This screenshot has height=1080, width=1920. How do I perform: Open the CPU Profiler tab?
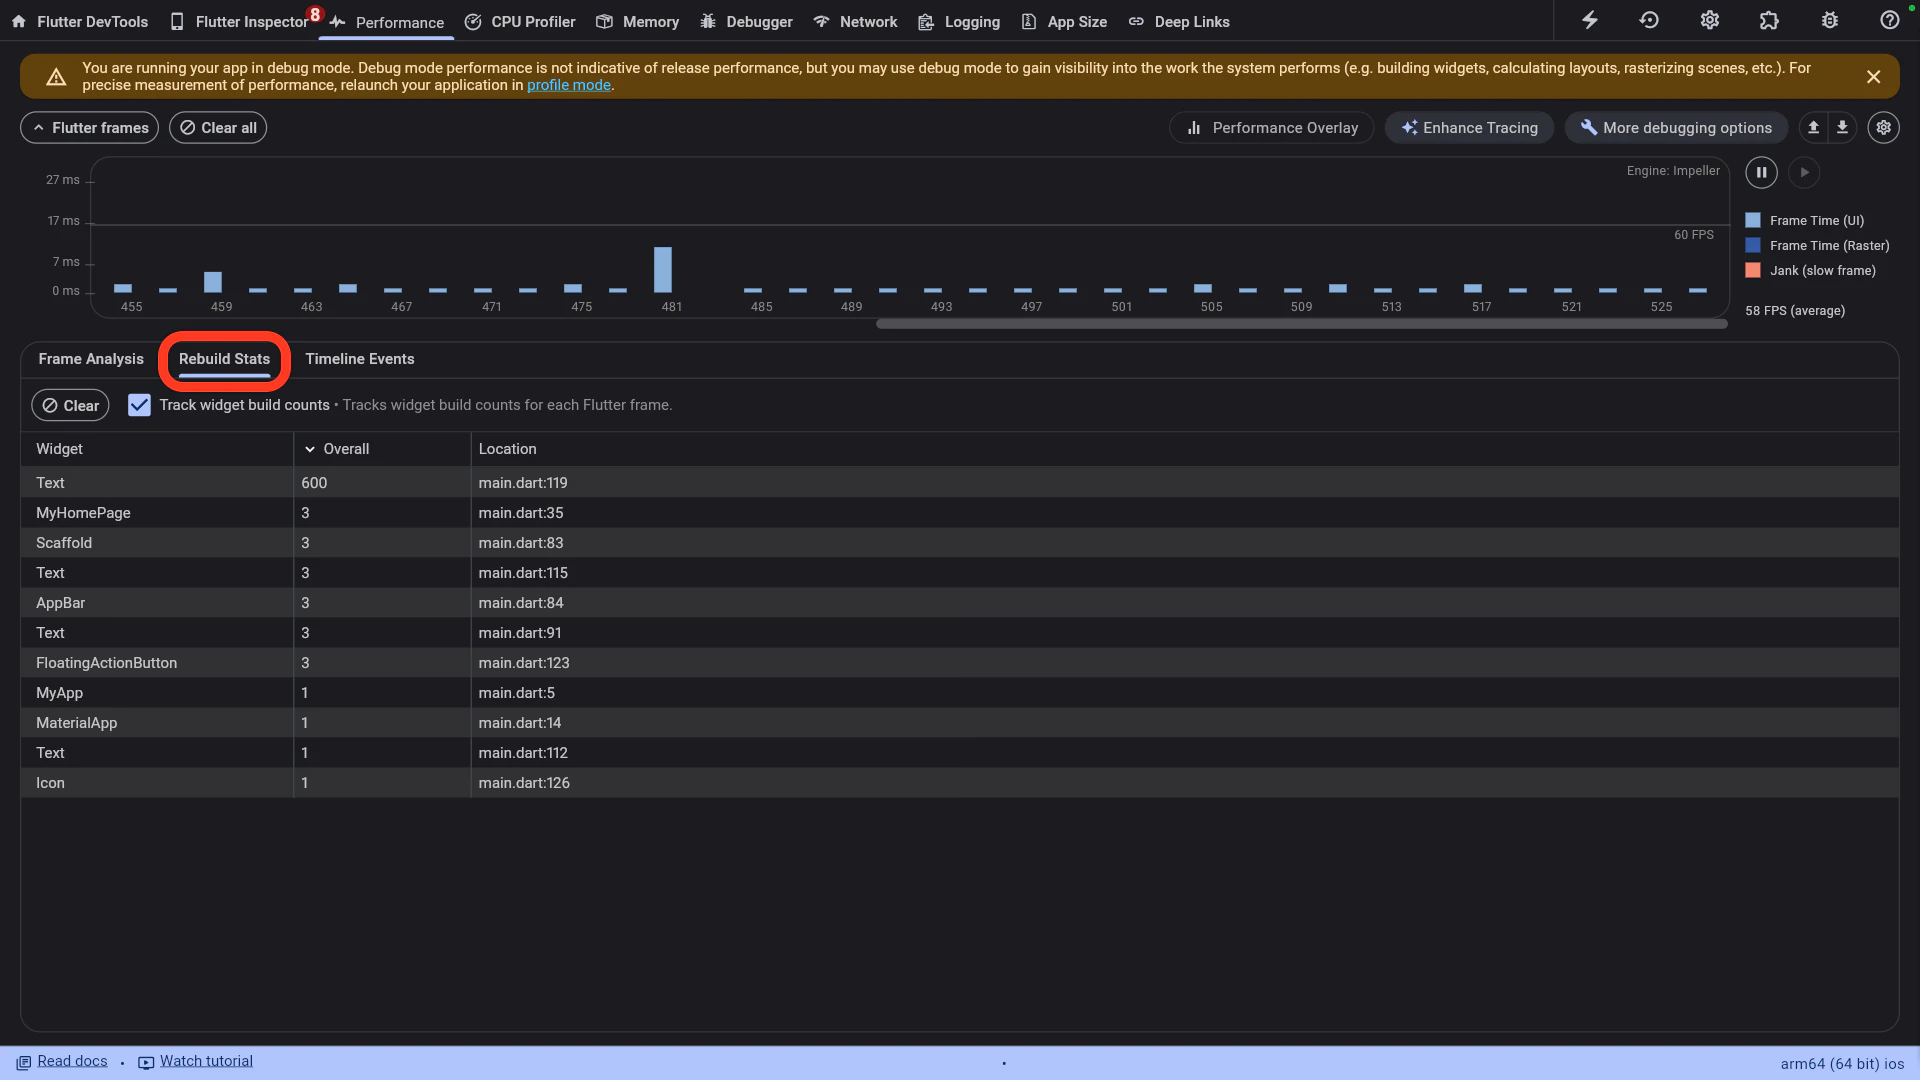[520, 21]
